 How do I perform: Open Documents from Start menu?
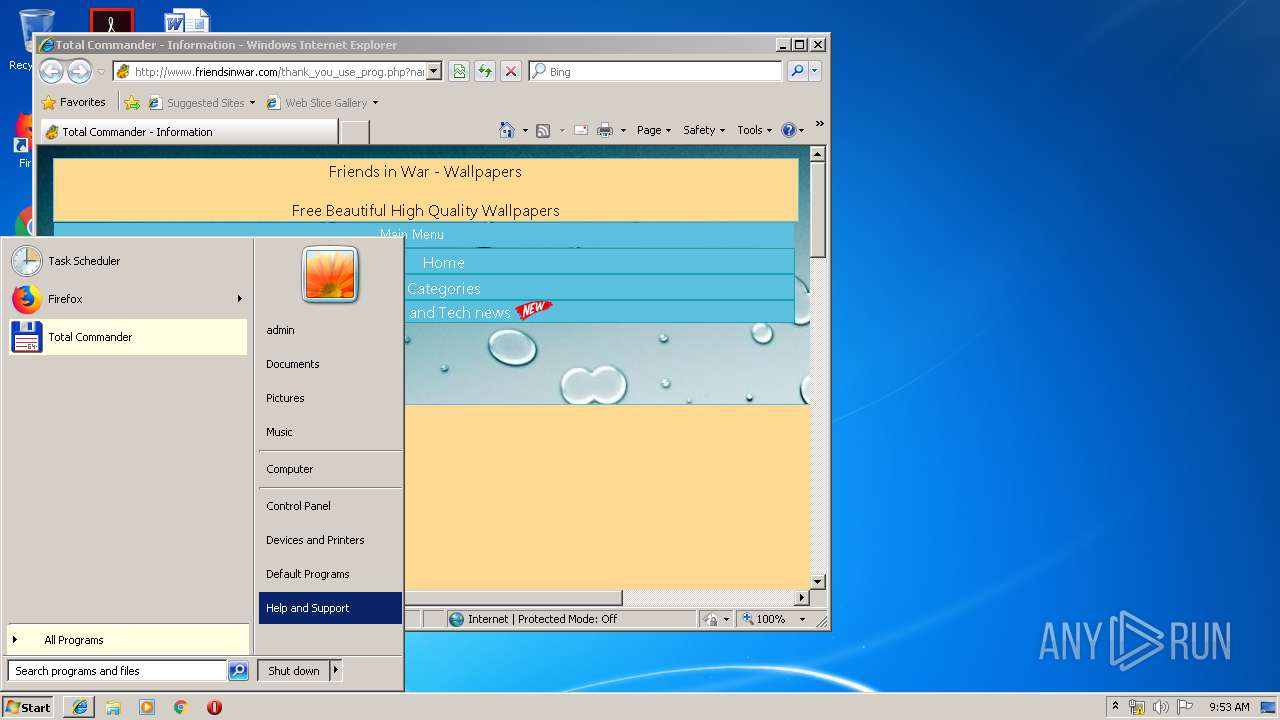tap(330, 364)
